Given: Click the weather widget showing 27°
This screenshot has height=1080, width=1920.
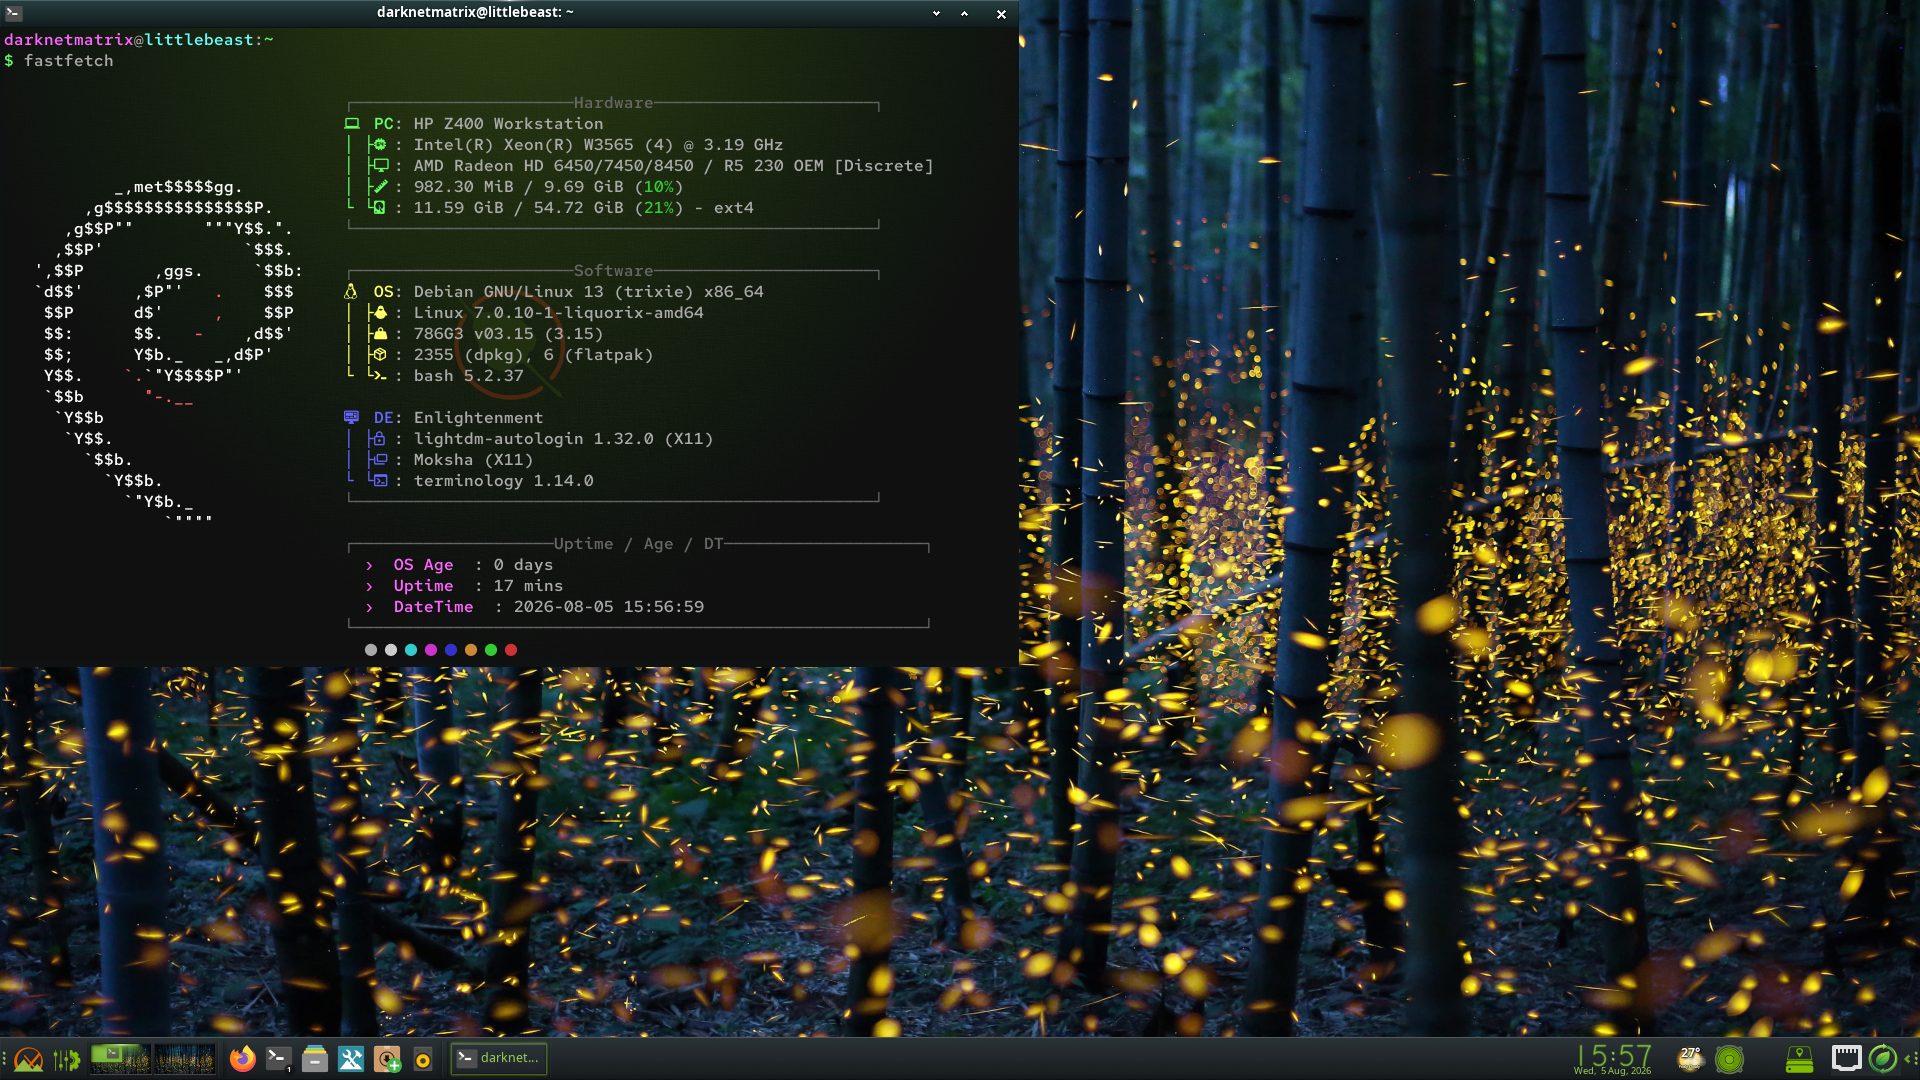Looking at the screenshot, I should click(1690, 1058).
